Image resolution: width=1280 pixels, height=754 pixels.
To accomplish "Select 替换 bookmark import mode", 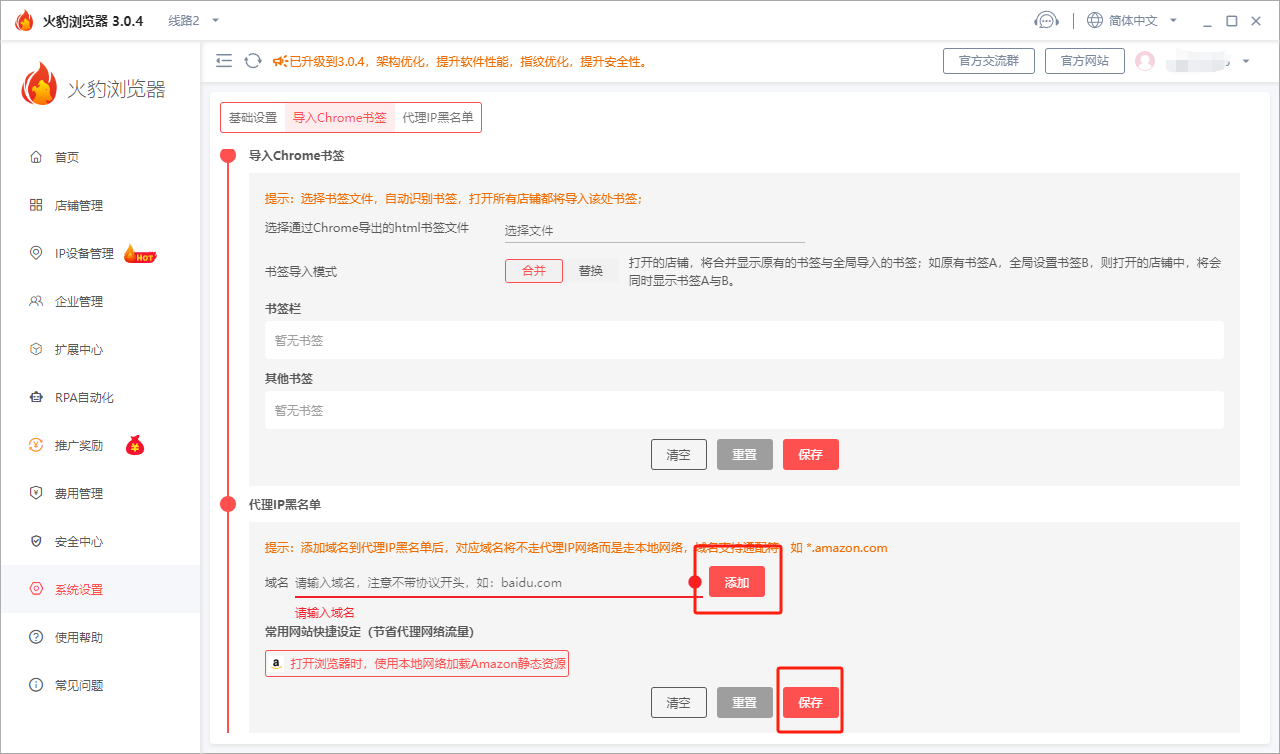I will click(x=591, y=271).
